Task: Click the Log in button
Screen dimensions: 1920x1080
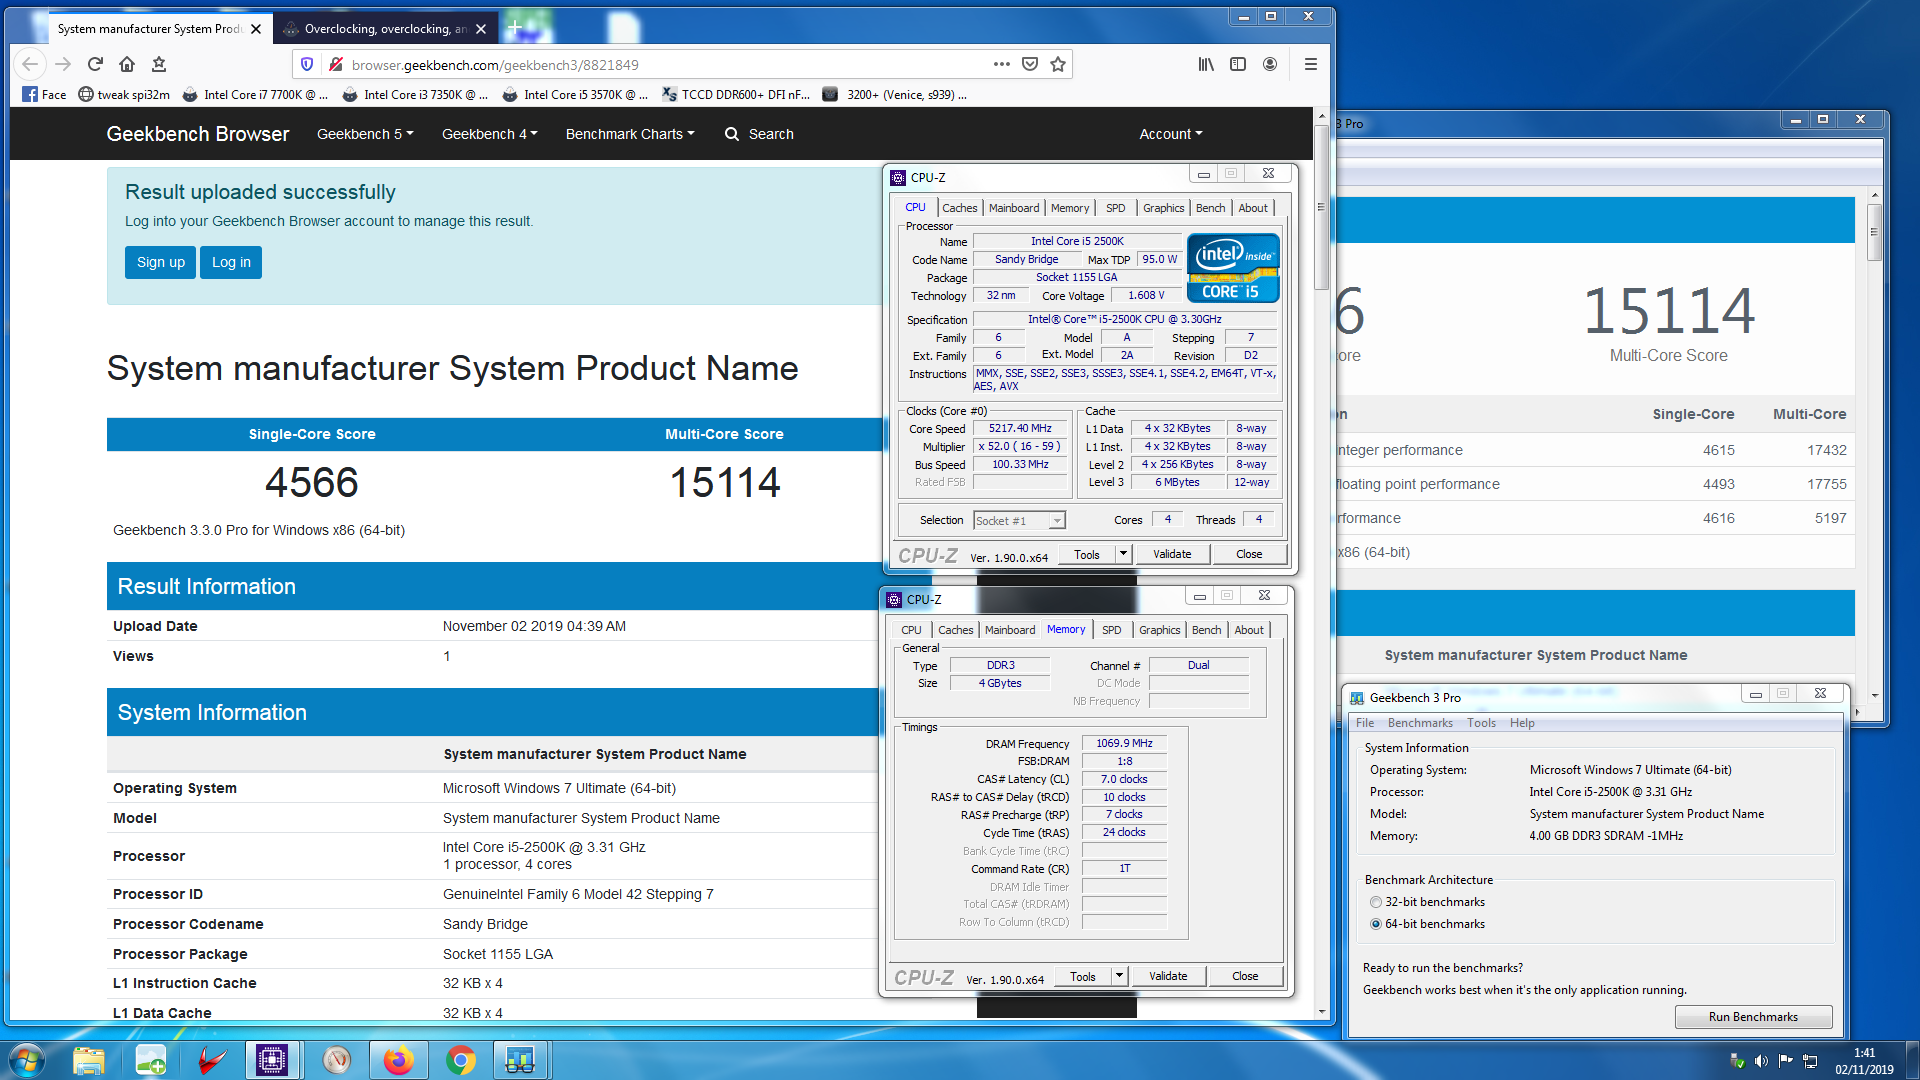Action: pyautogui.click(x=231, y=263)
